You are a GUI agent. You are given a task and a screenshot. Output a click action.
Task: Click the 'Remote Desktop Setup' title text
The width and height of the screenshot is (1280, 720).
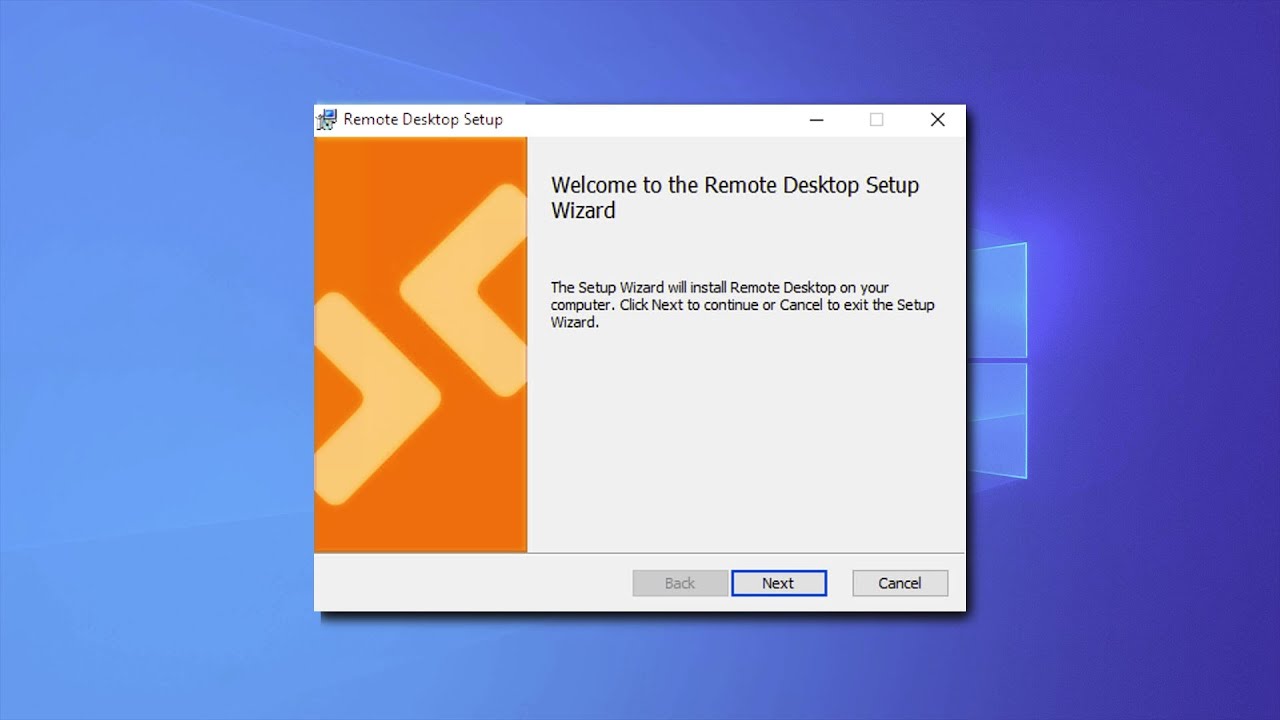pyautogui.click(x=423, y=120)
